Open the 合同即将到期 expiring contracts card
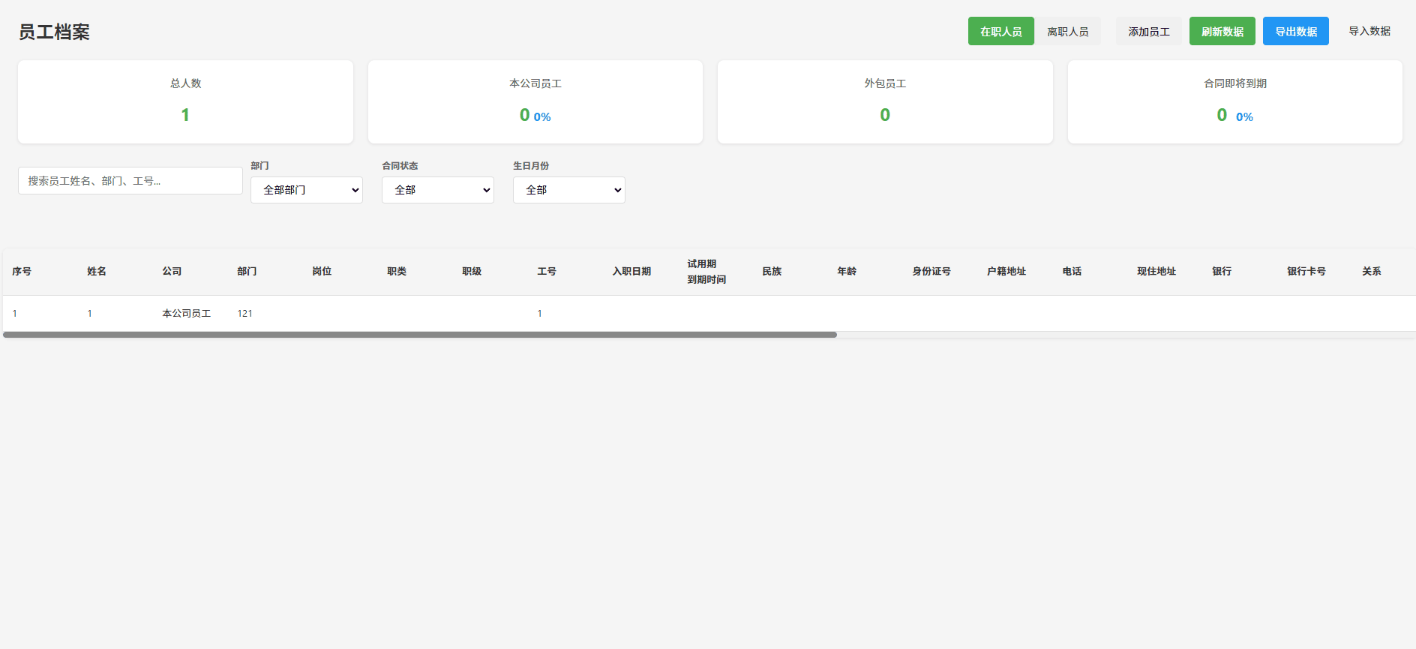Screen dimensions: 1416x649 (x=1234, y=100)
